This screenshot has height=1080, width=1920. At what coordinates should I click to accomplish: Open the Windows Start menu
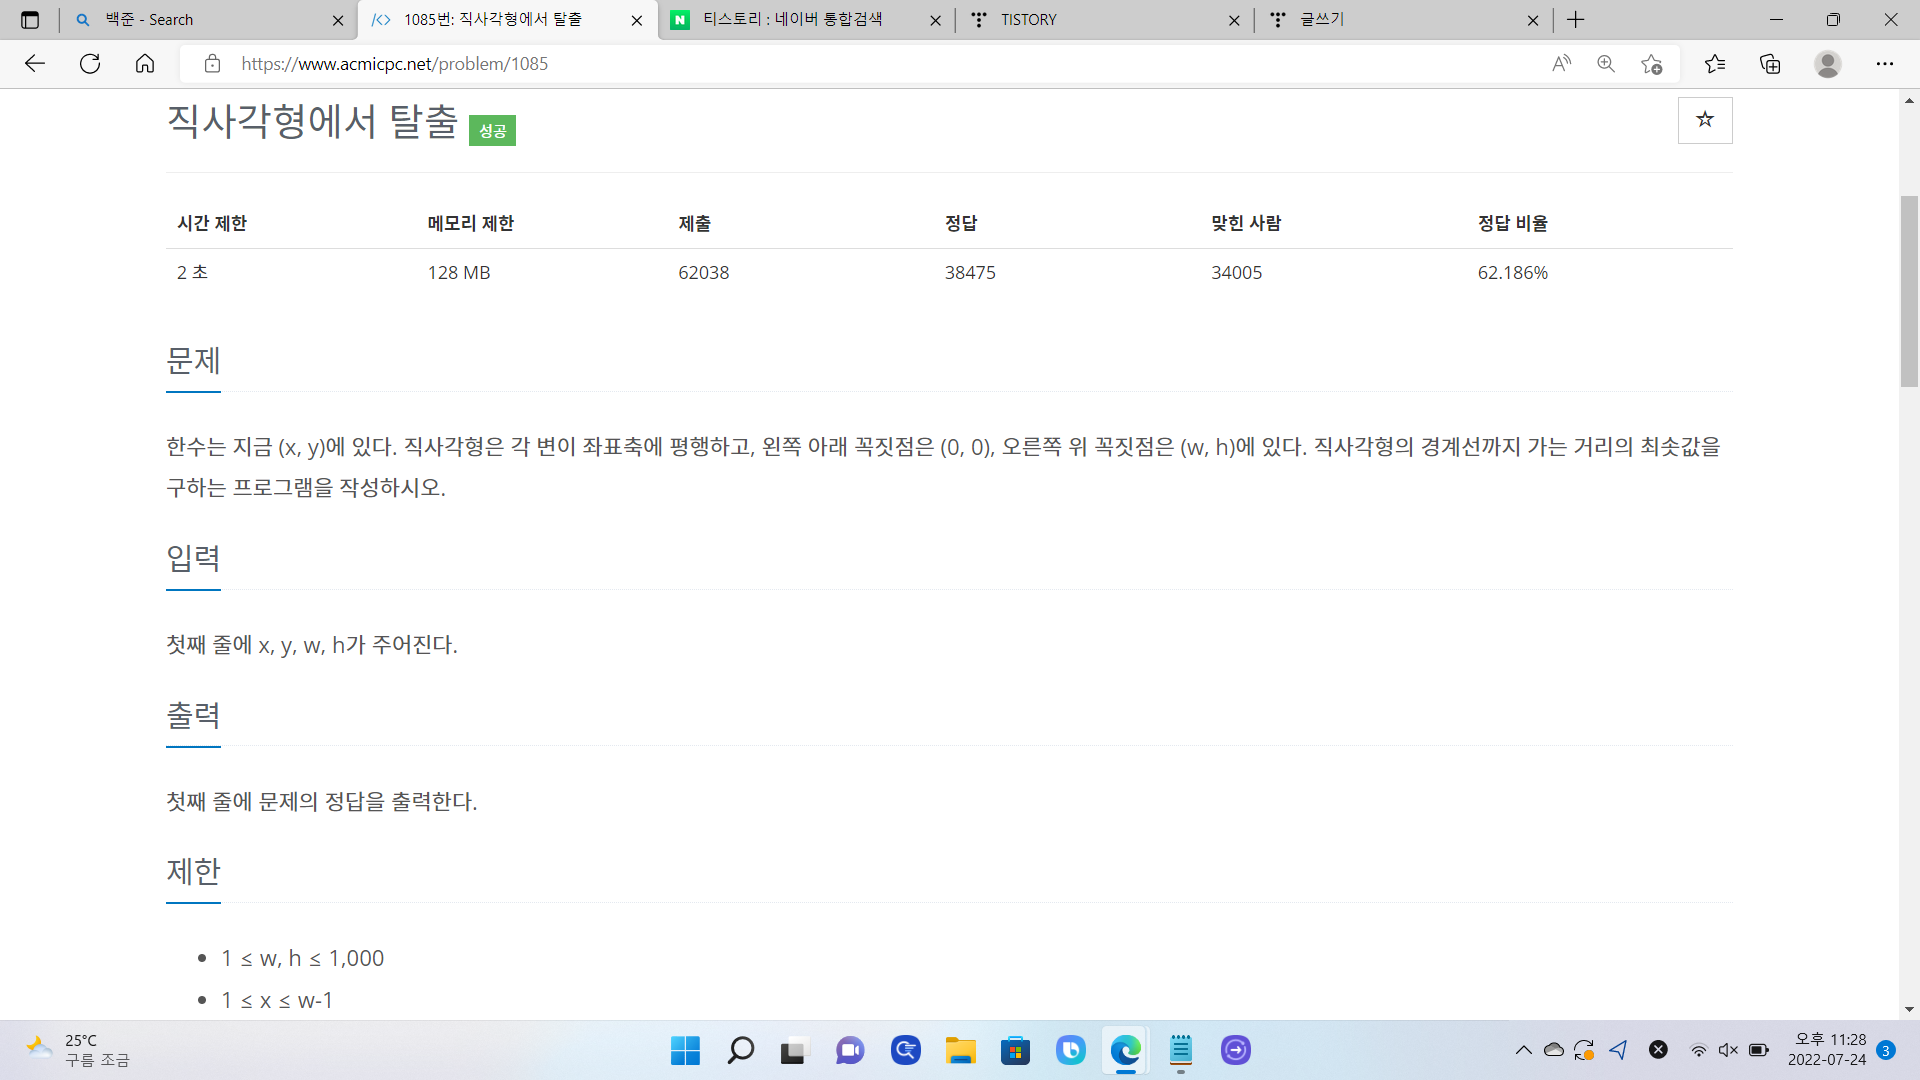tap(685, 1050)
